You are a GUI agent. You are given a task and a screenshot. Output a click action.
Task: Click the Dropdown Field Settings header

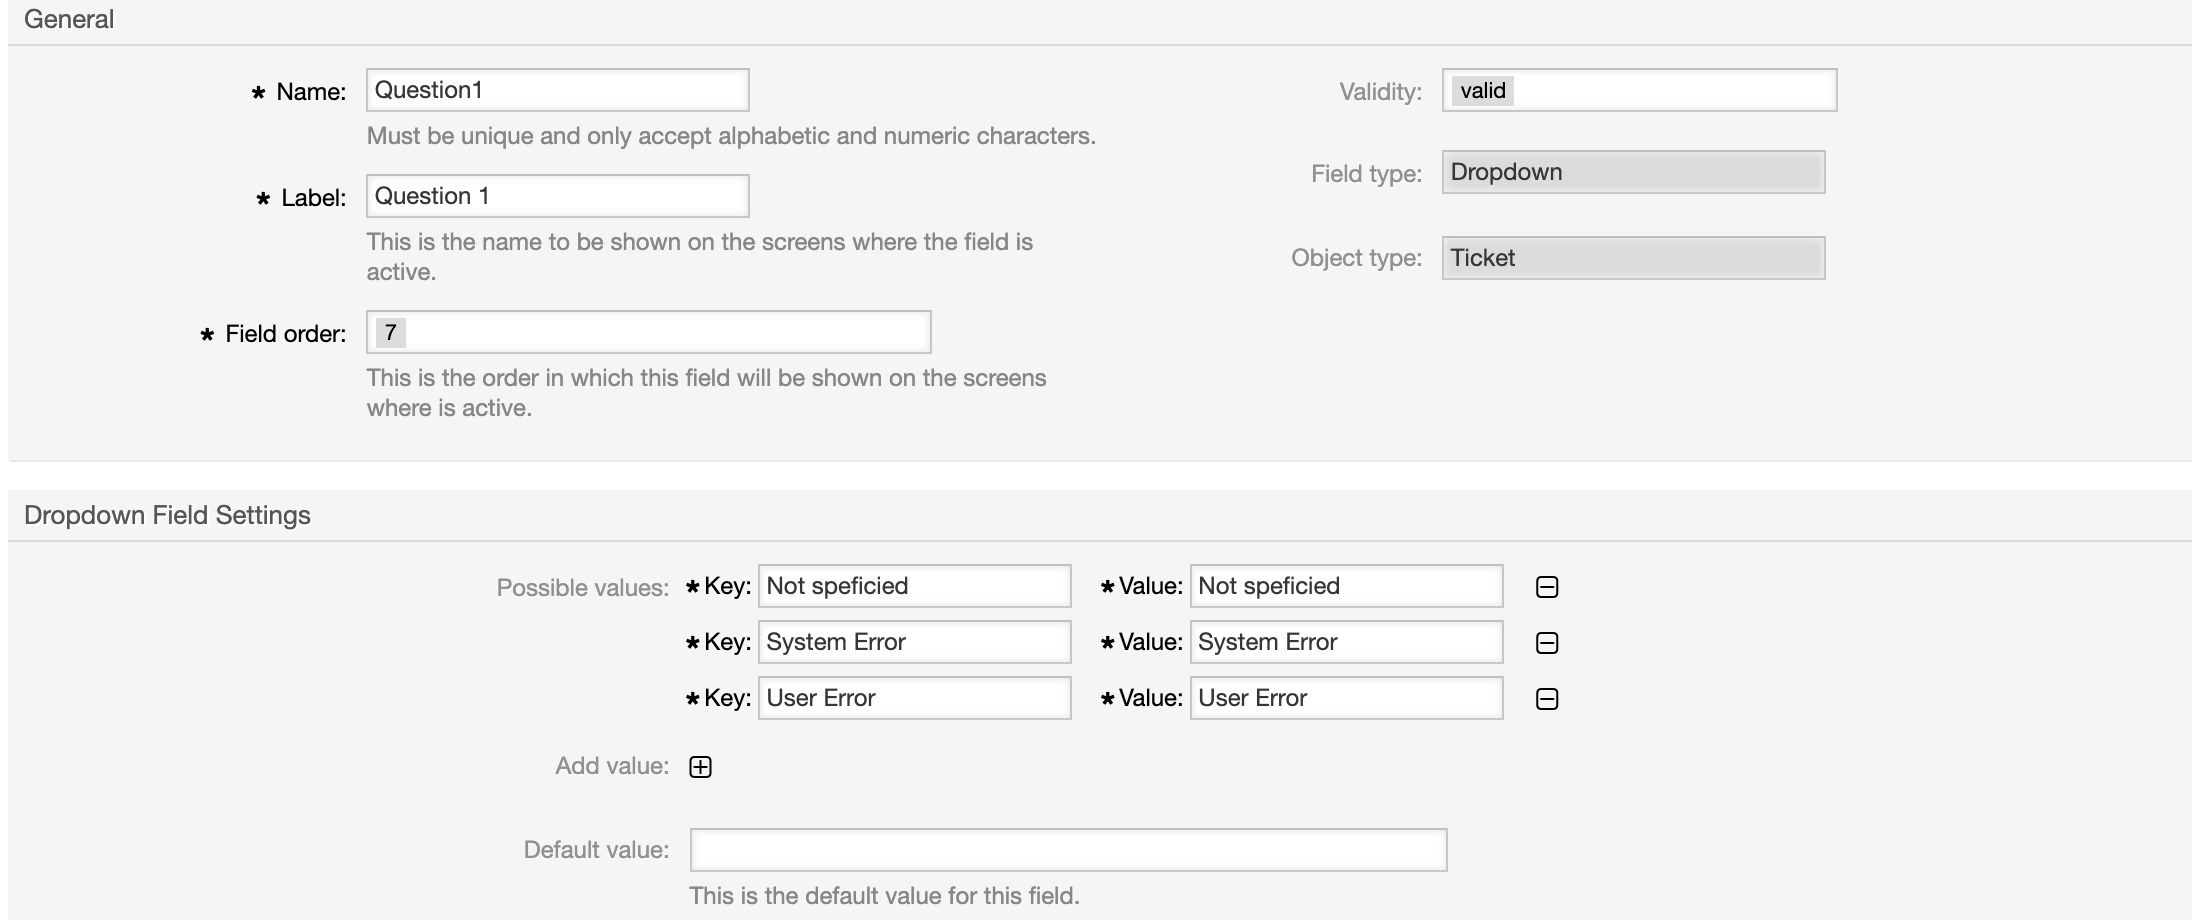click(x=167, y=515)
